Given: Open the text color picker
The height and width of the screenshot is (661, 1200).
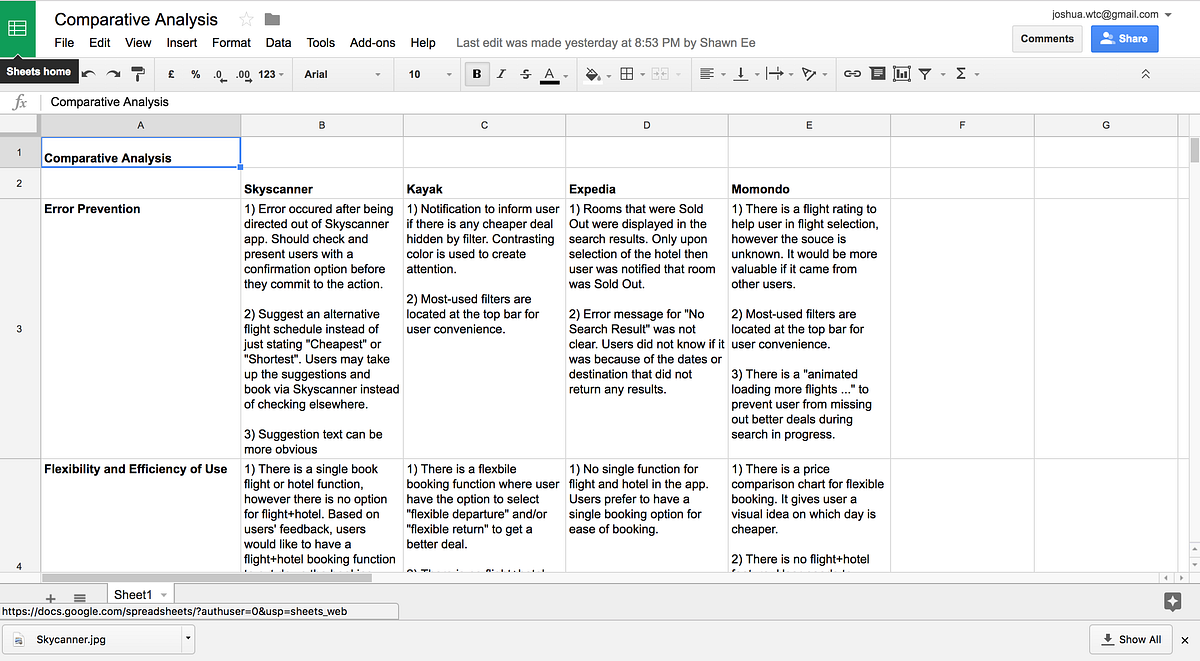Looking at the screenshot, I should tap(551, 74).
